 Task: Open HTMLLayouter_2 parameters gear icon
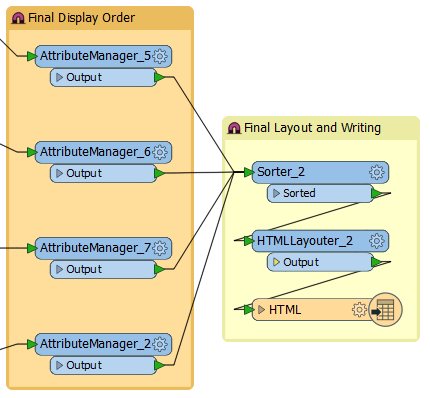(377, 241)
